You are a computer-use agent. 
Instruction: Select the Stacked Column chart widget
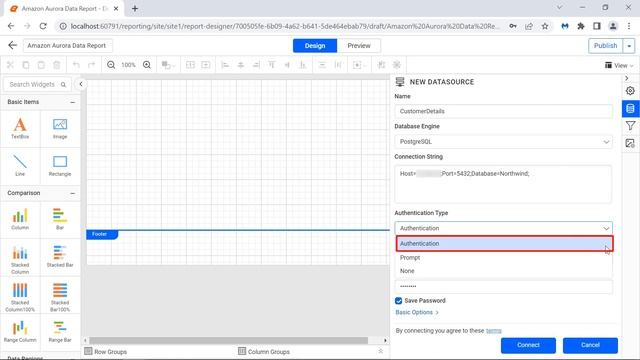pyautogui.click(x=20, y=259)
